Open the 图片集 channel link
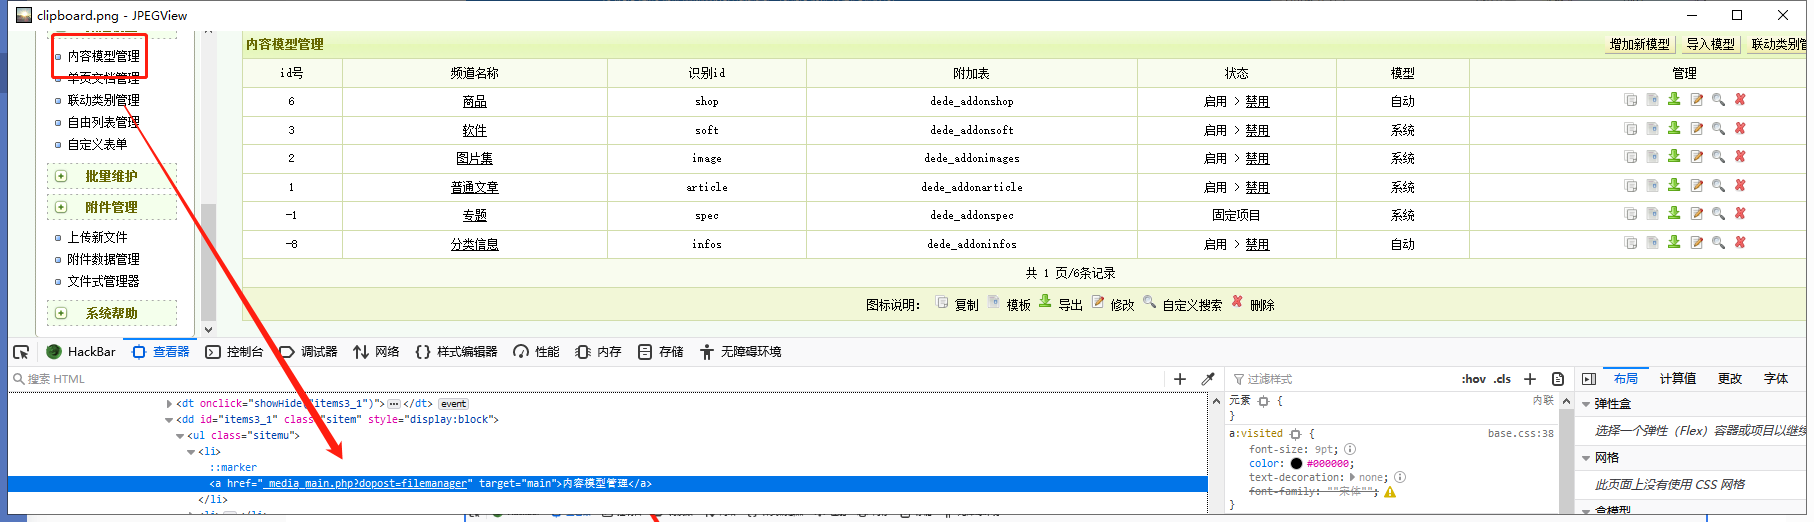The height and width of the screenshot is (522, 1814). (x=474, y=158)
